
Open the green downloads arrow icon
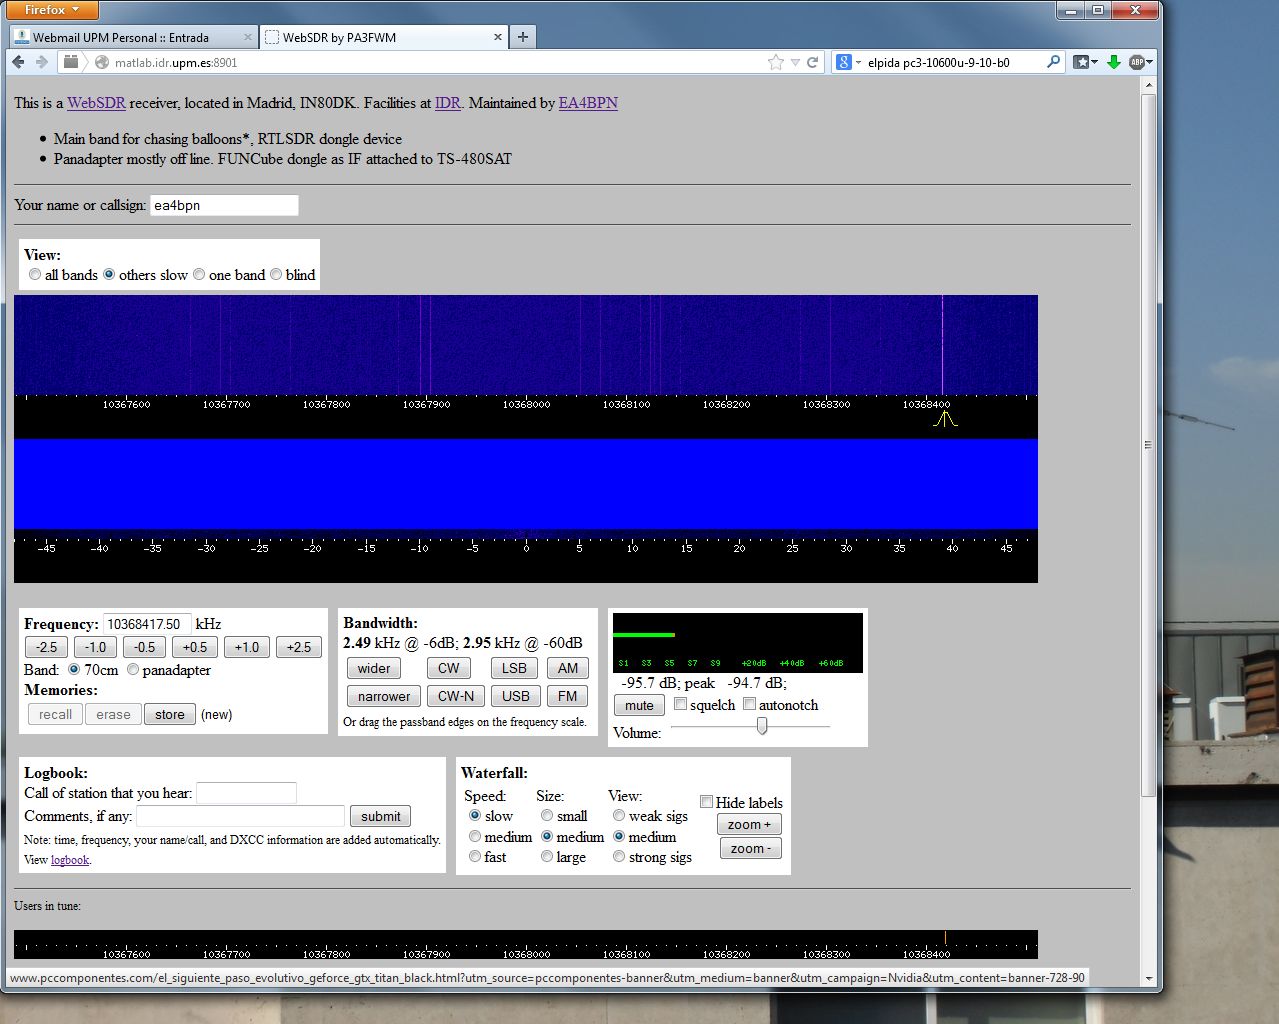(x=1113, y=62)
